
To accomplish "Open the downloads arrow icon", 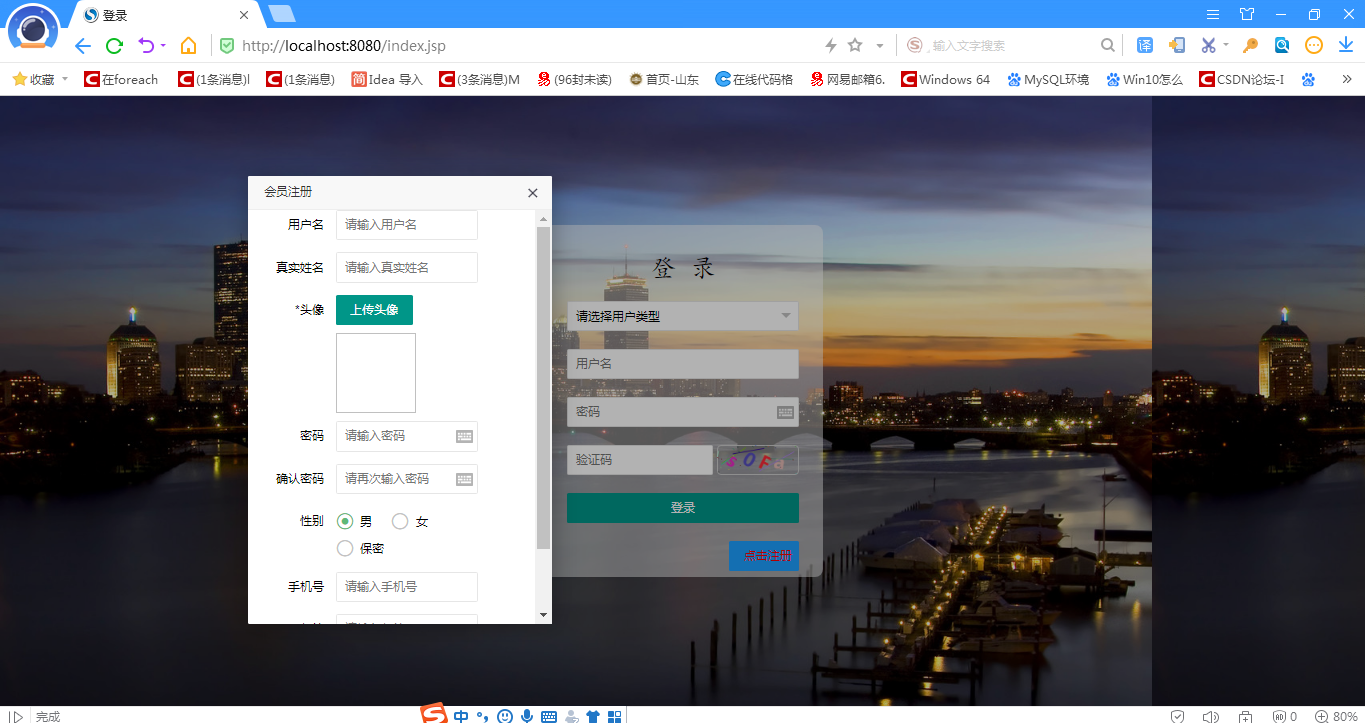I will click(1346, 46).
